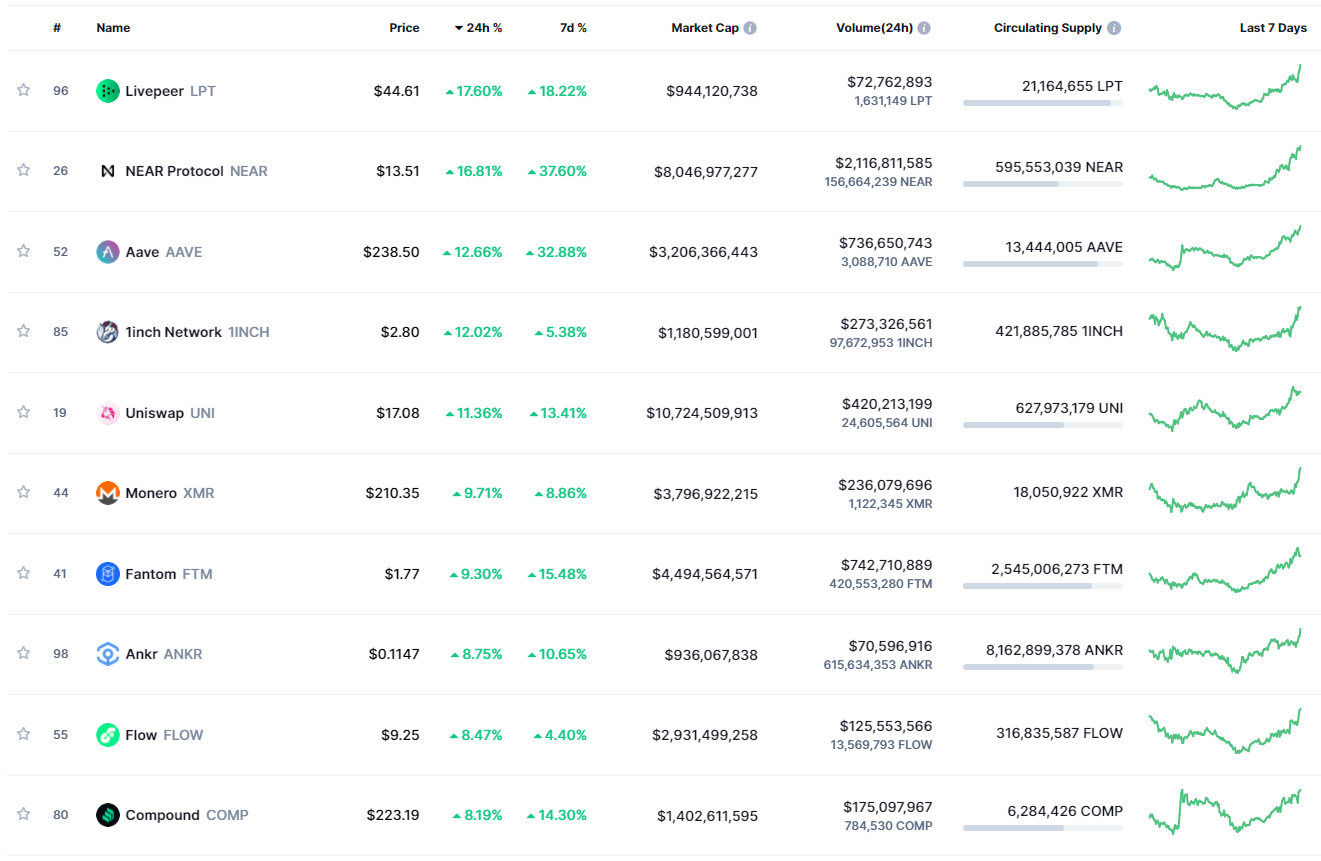The image size is (1321, 861).
Task: Sort by the Name column header
Action: click(x=113, y=28)
